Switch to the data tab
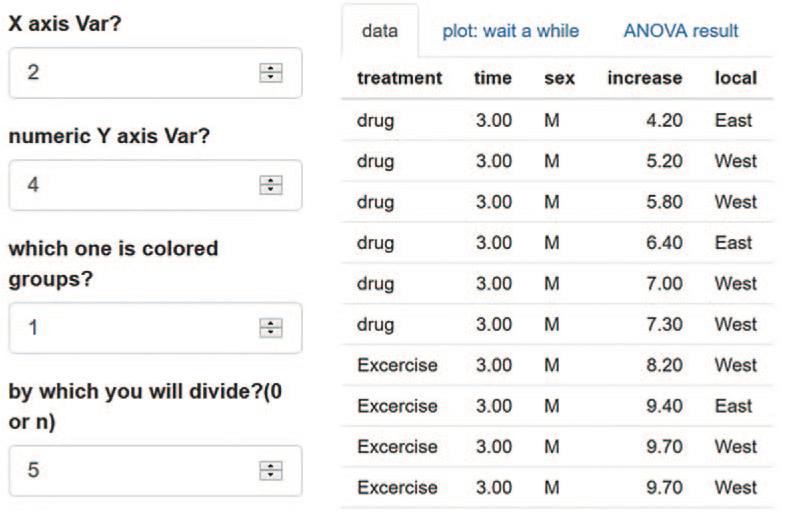Image resolution: width=786 pixels, height=512 pixels. pyautogui.click(x=380, y=31)
